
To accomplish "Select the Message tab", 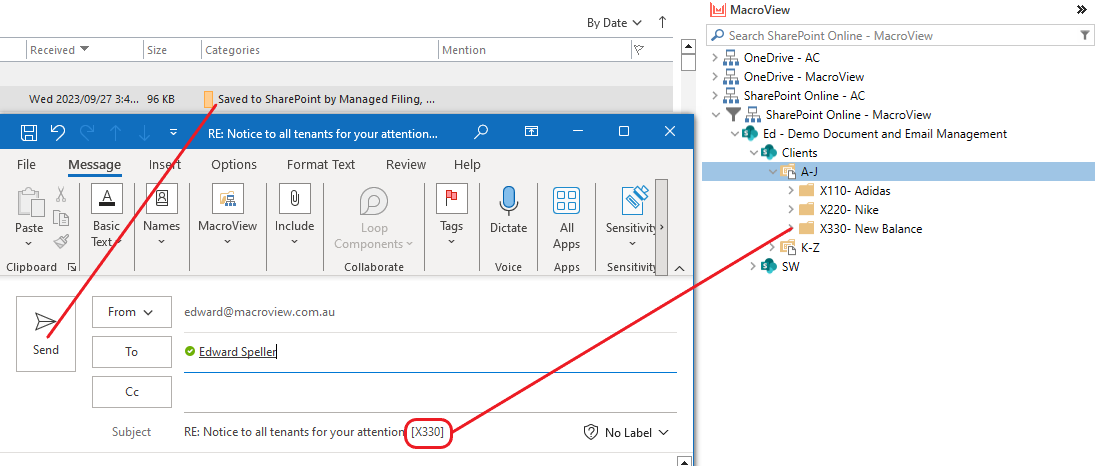I will coord(94,164).
